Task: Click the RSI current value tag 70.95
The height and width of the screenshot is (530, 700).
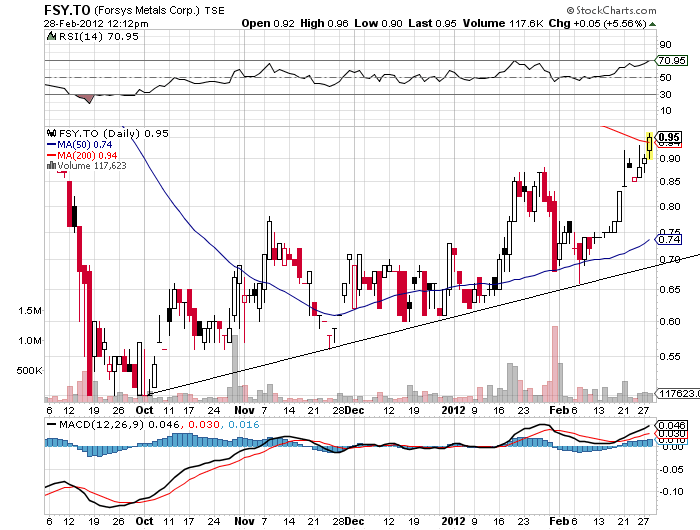Action: (671, 60)
